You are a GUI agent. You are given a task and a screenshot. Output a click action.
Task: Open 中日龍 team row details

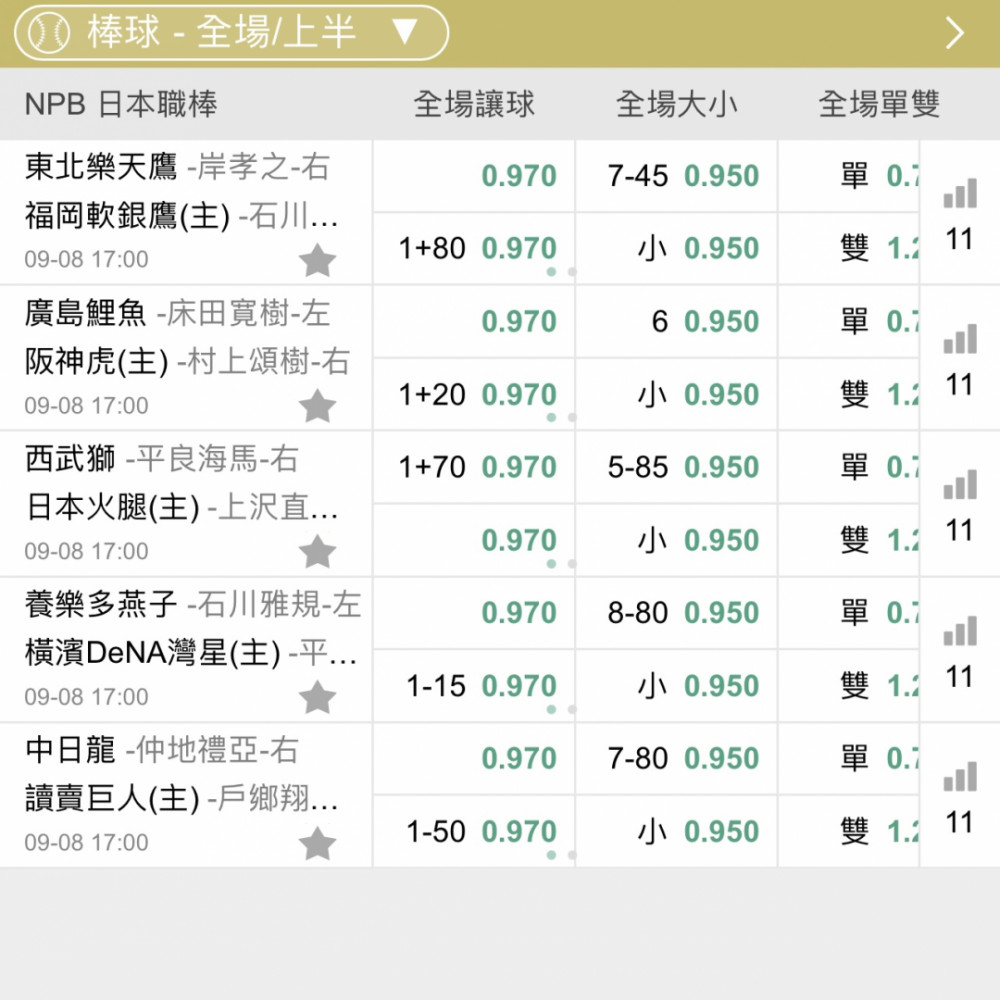(162, 749)
